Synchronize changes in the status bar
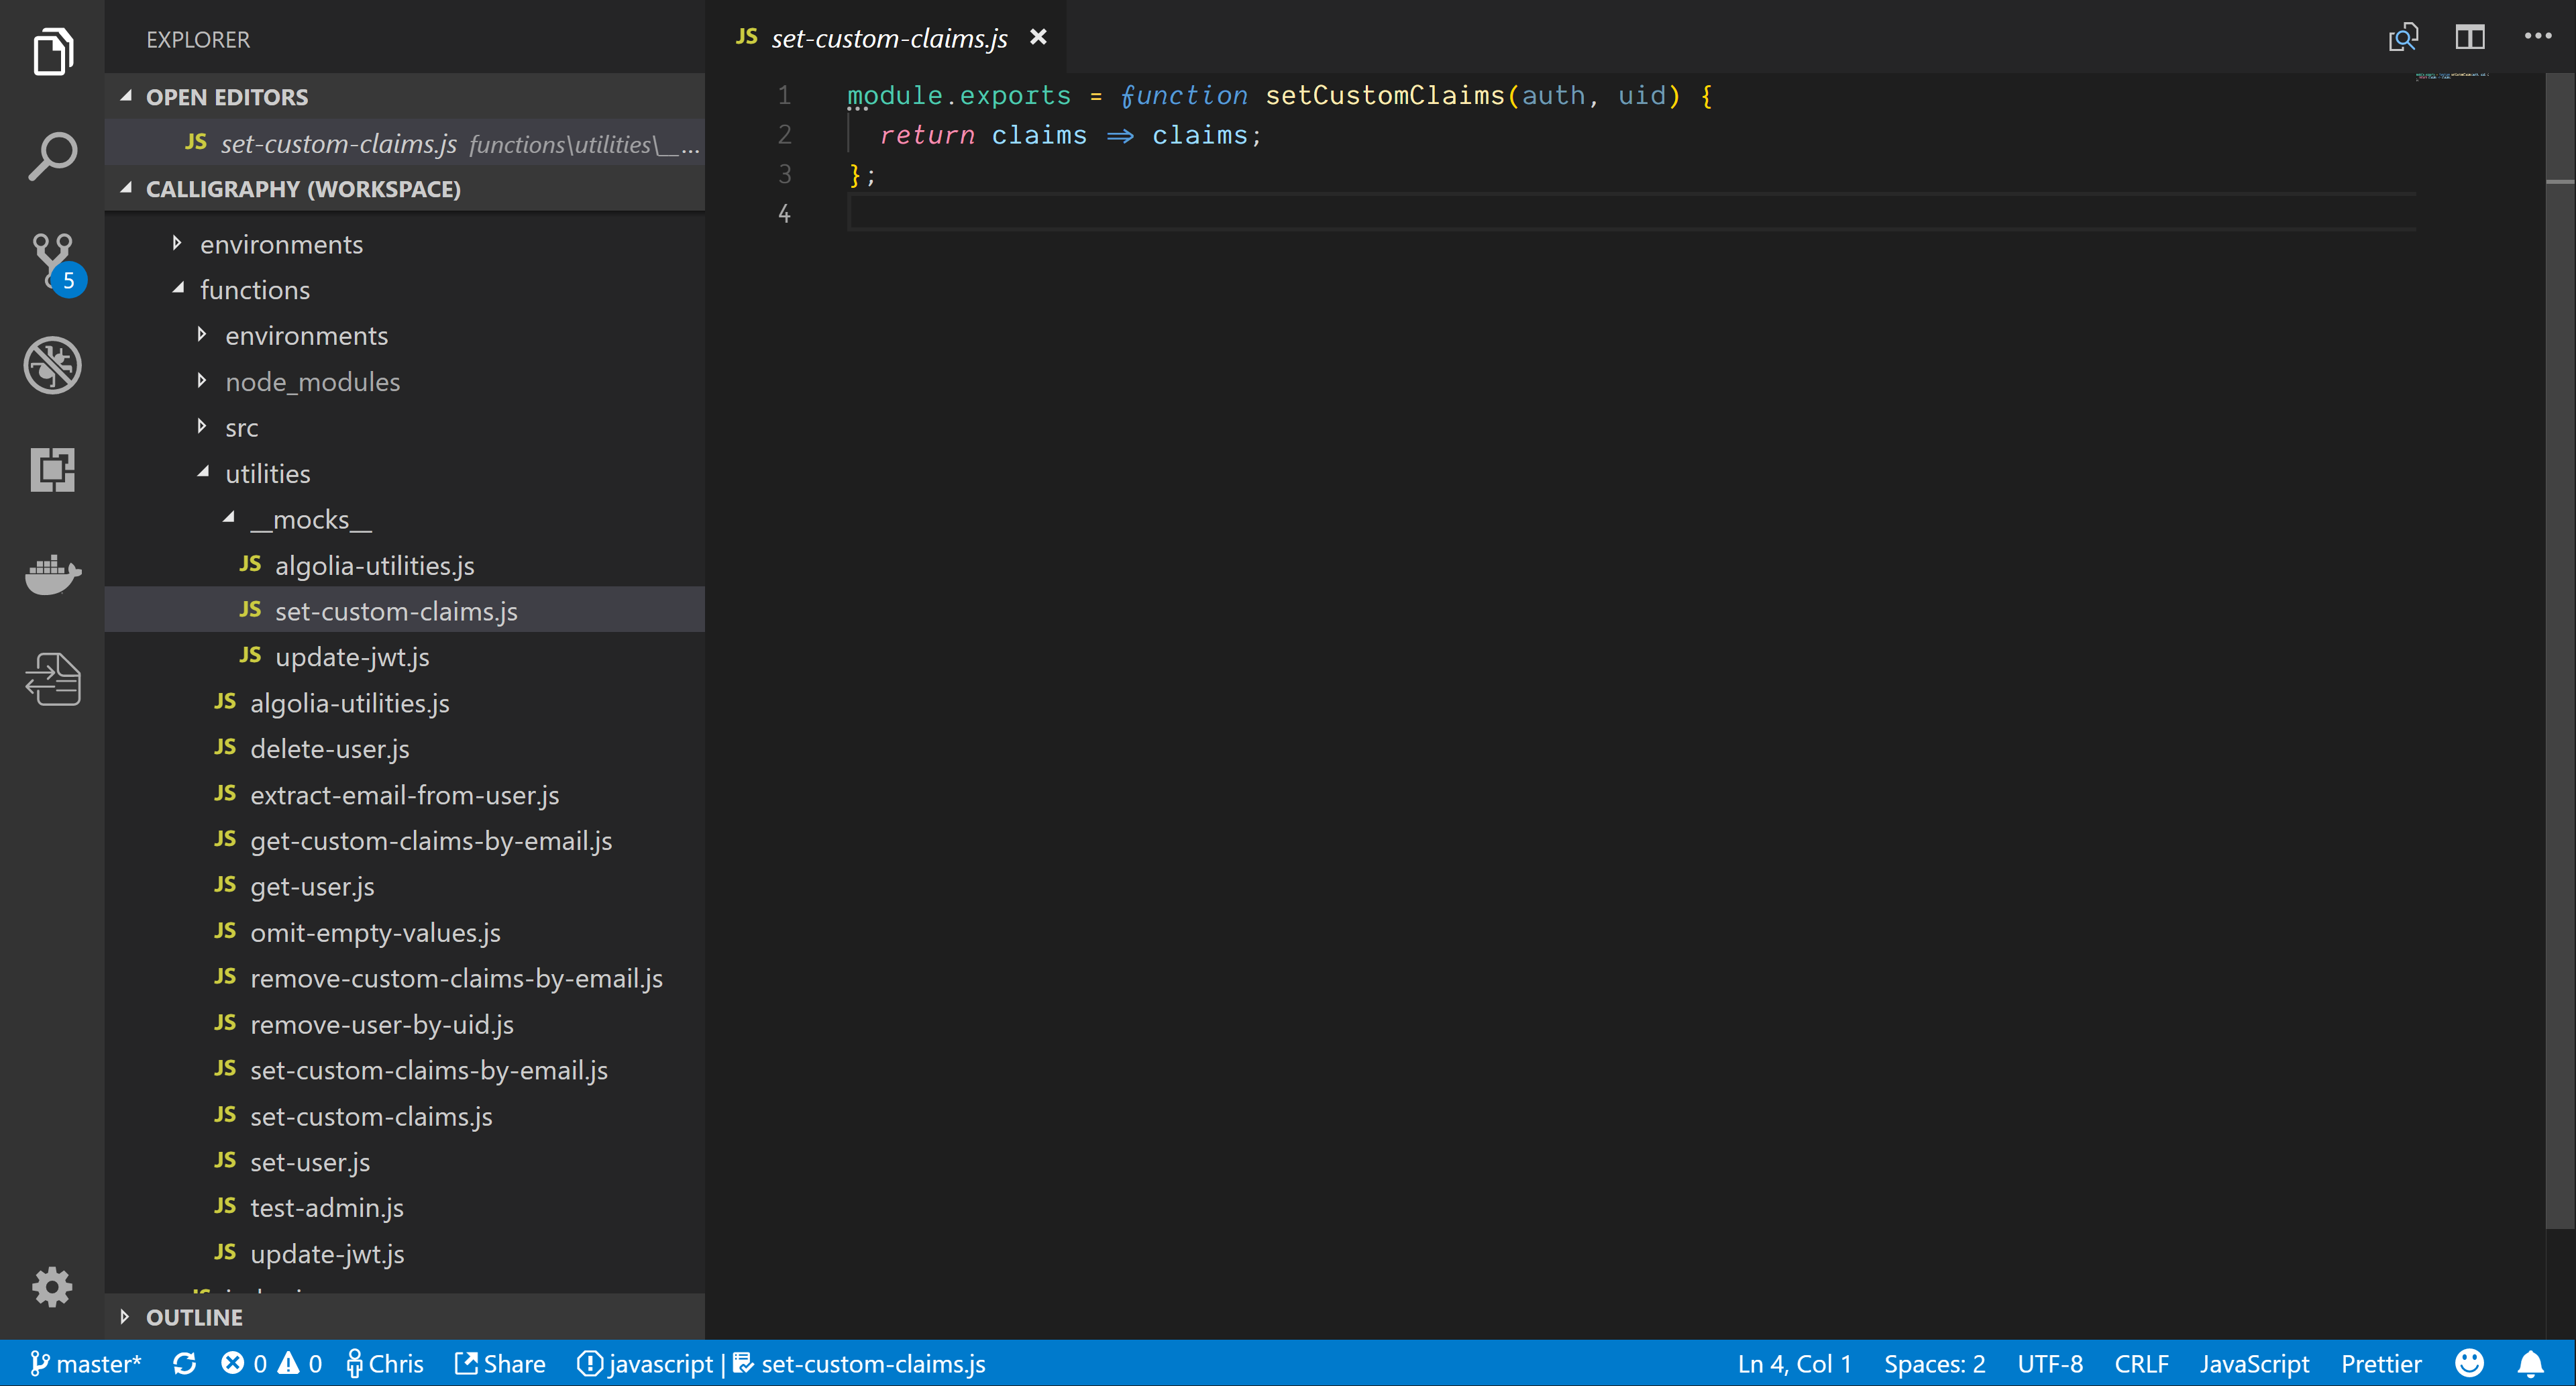This screenshot has height=1386, width=2576. 184,1363
